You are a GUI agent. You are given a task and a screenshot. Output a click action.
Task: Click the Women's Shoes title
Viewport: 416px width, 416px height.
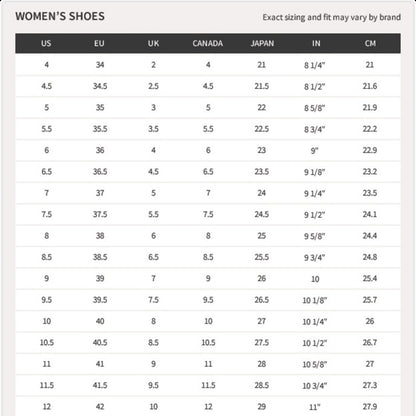coord(60,16)
